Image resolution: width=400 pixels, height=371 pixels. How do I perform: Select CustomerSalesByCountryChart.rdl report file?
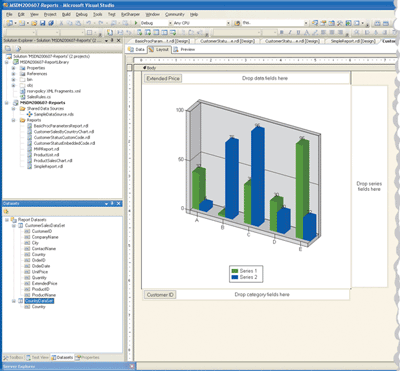[x=64, y=132]
